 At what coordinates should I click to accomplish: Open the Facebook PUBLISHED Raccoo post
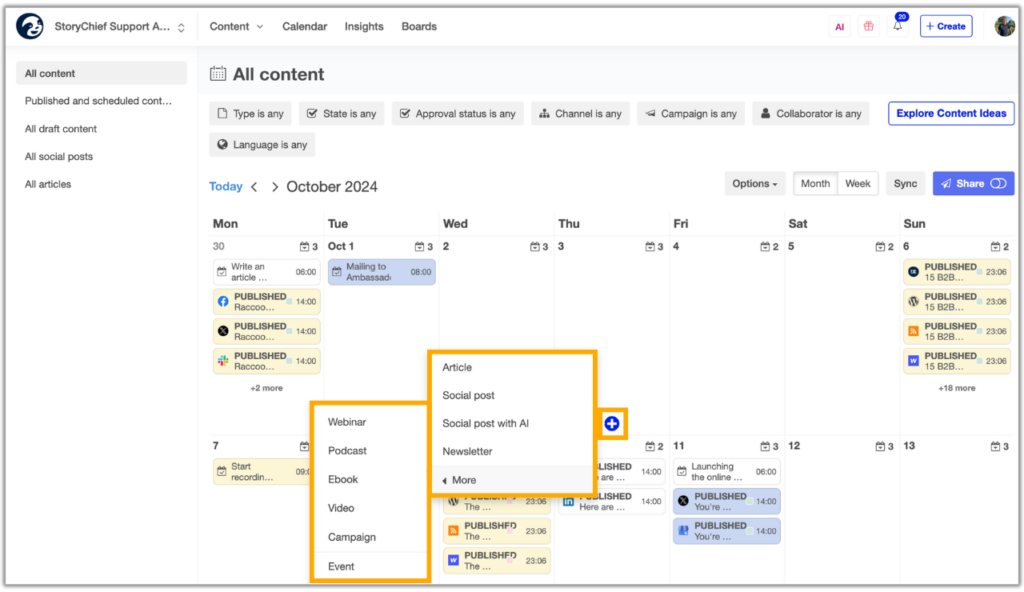pyautogui.click(x=266, y=302)
